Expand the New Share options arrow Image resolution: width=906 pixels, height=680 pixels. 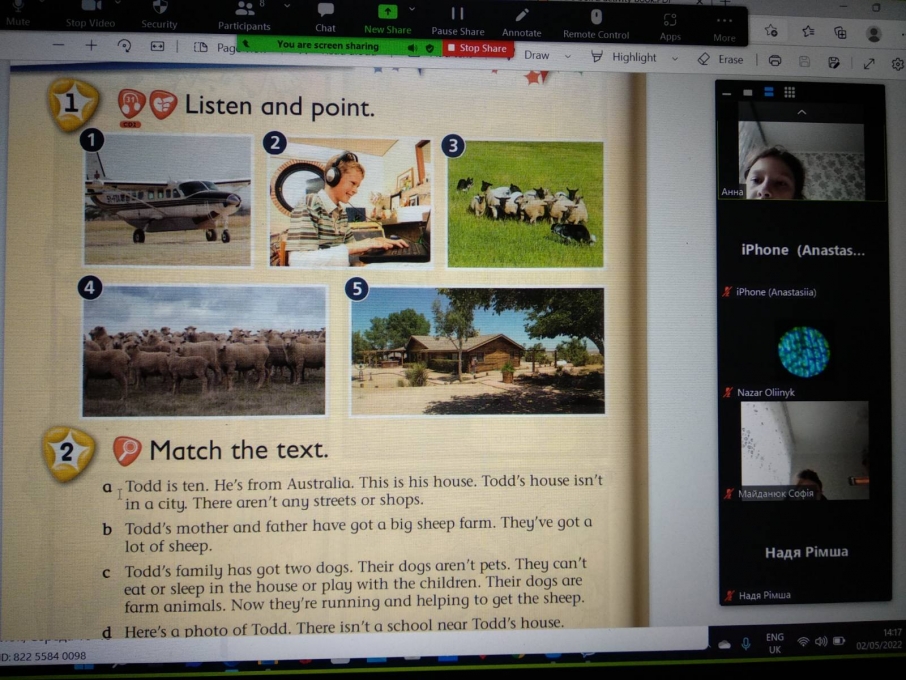coord(412,9)
